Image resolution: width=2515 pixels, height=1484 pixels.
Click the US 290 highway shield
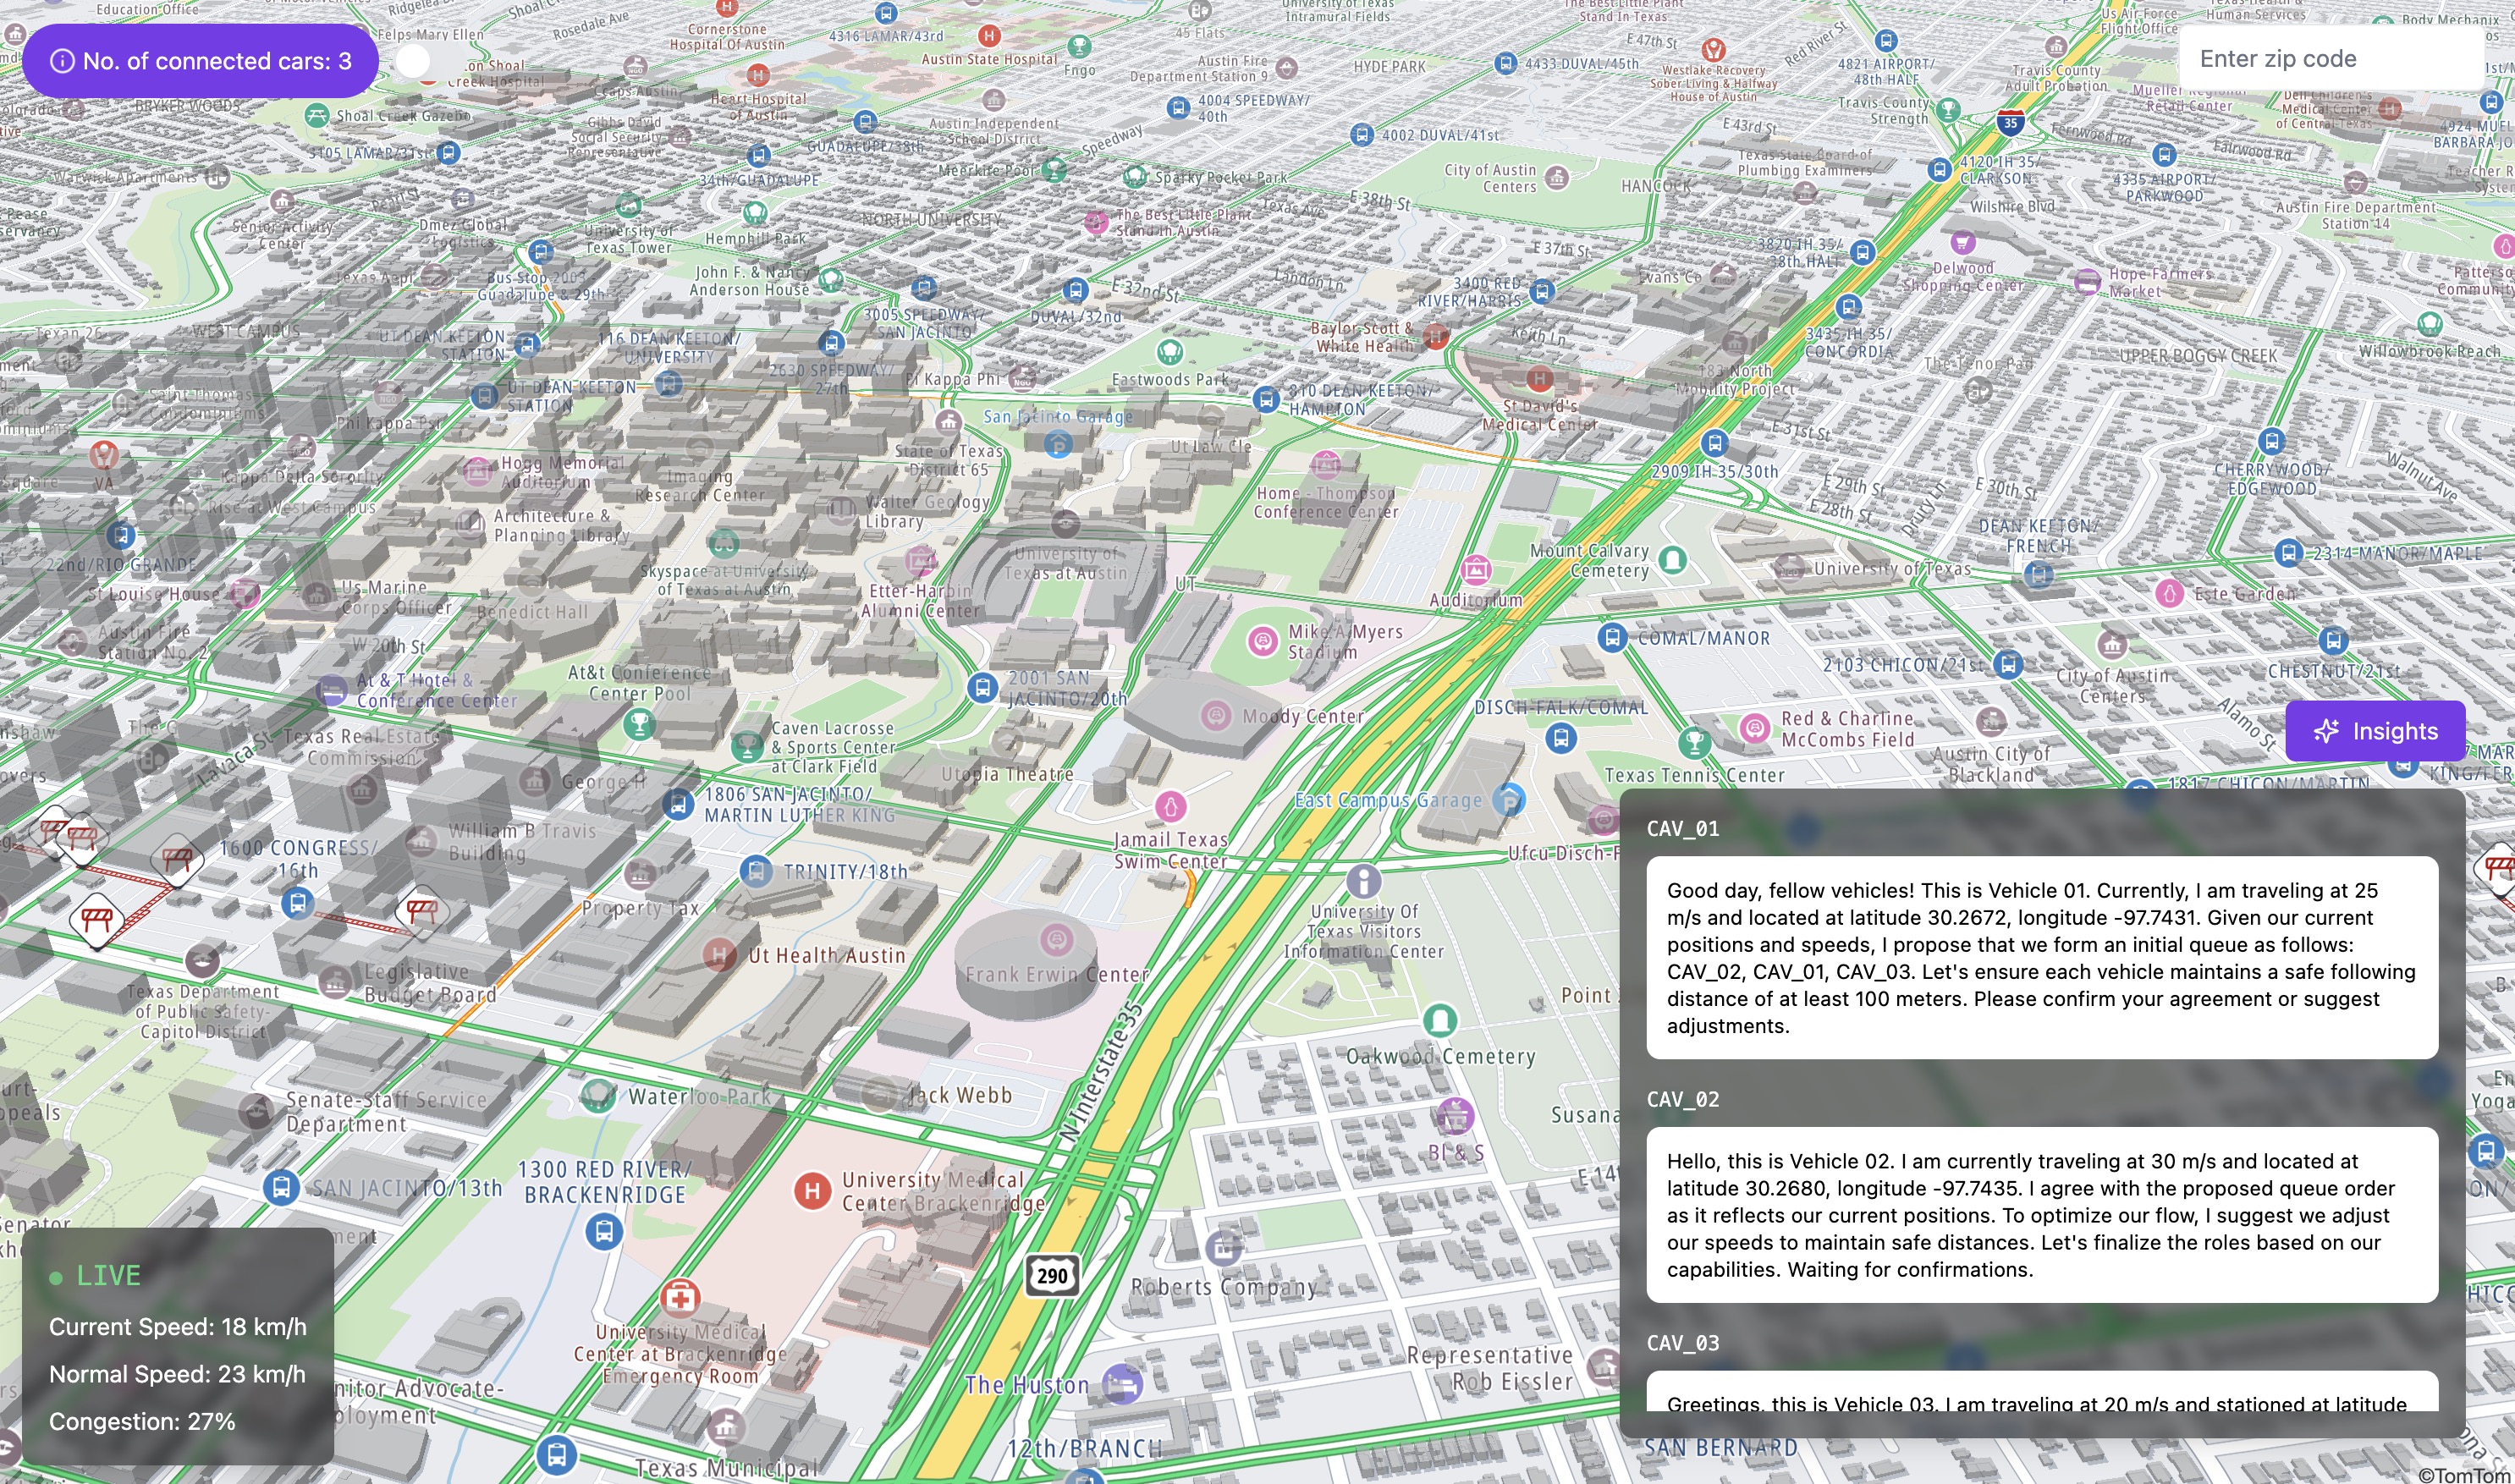click(x=1052, y=1275)
